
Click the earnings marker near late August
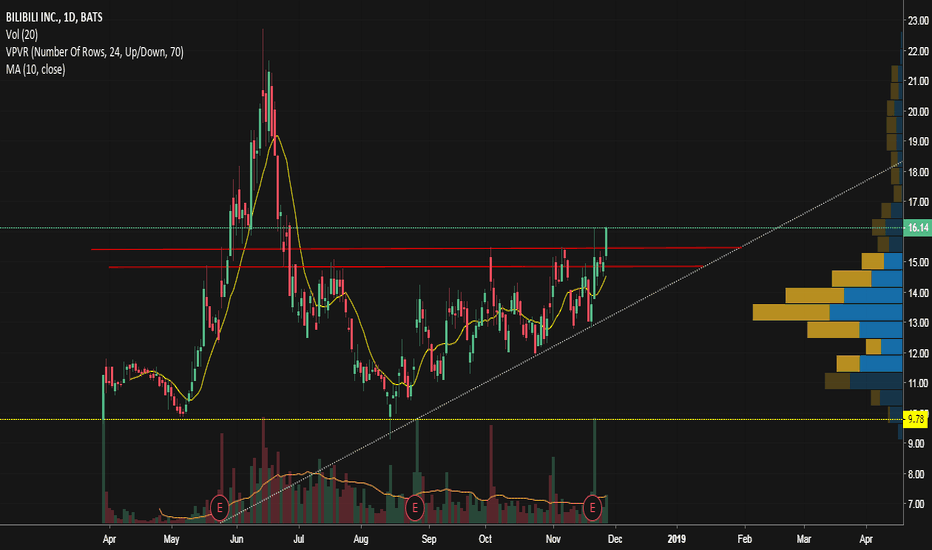click(414, 508)
